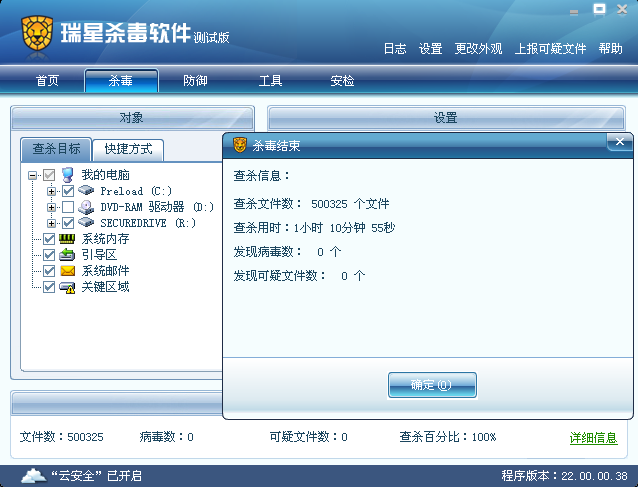Click the DVD-RAM drive disc icon
The width and height of the screenshot is (638, 487).
click(x=86, y=207)
